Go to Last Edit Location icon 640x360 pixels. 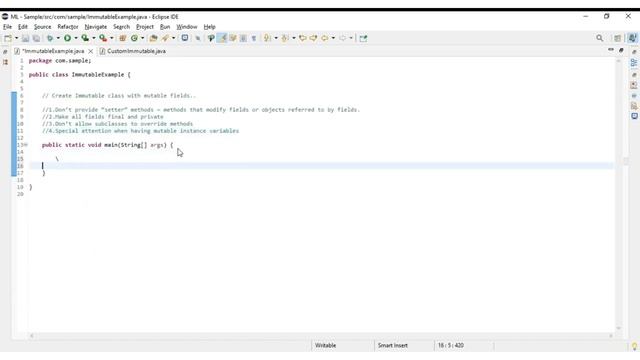point(302,38)
